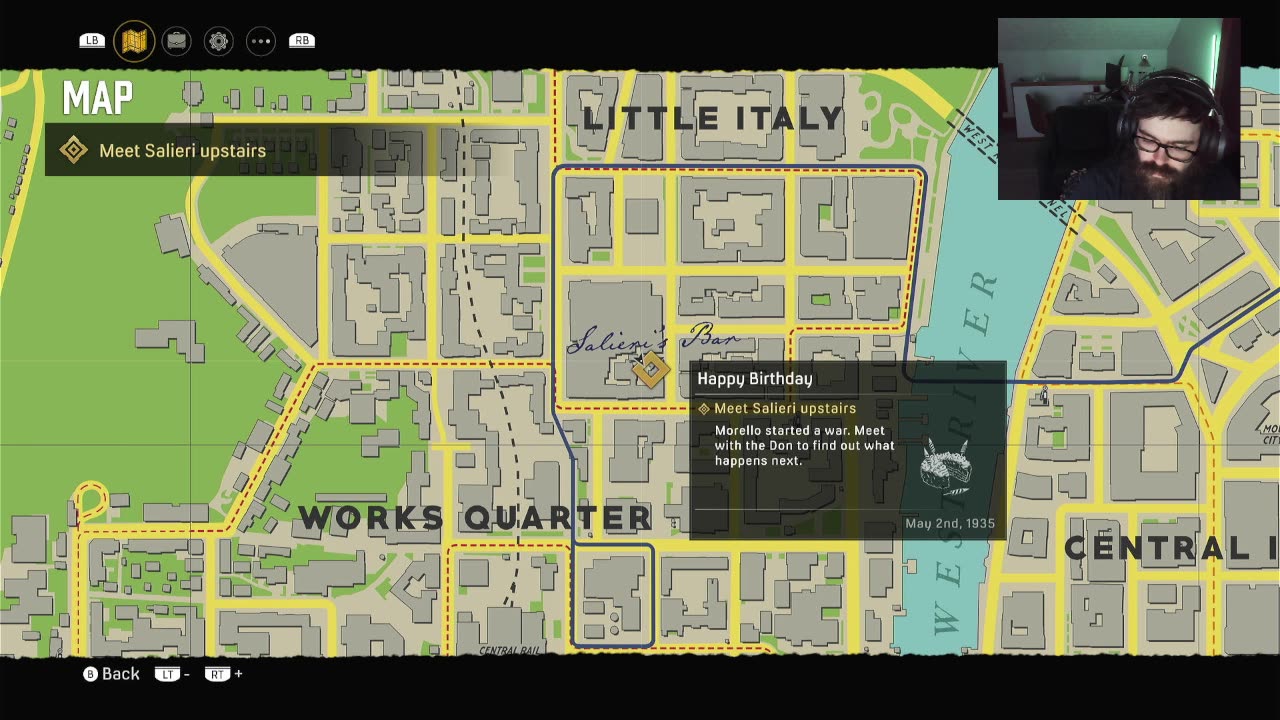Open the settings gear tab

coord(218,41)
